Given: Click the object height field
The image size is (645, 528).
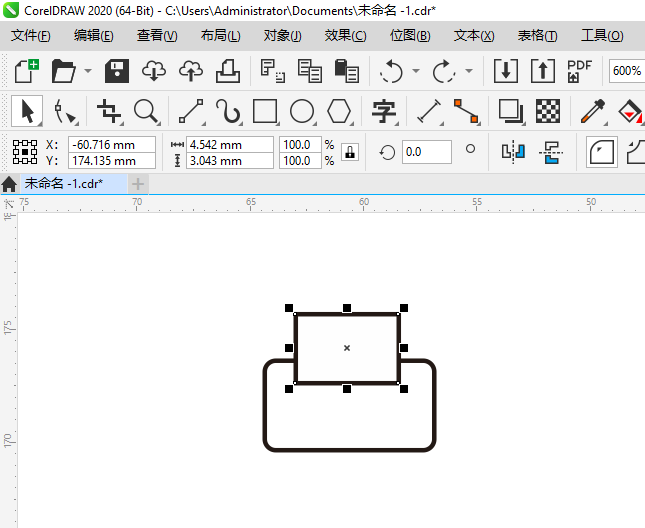Looking at the screenshot, I should [230, 161].
